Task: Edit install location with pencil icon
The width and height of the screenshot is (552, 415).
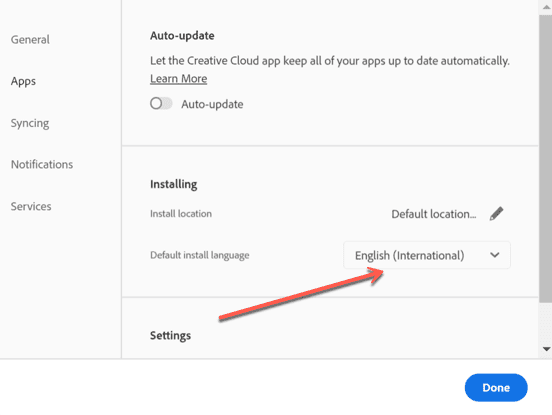Action: click(496, 214)
